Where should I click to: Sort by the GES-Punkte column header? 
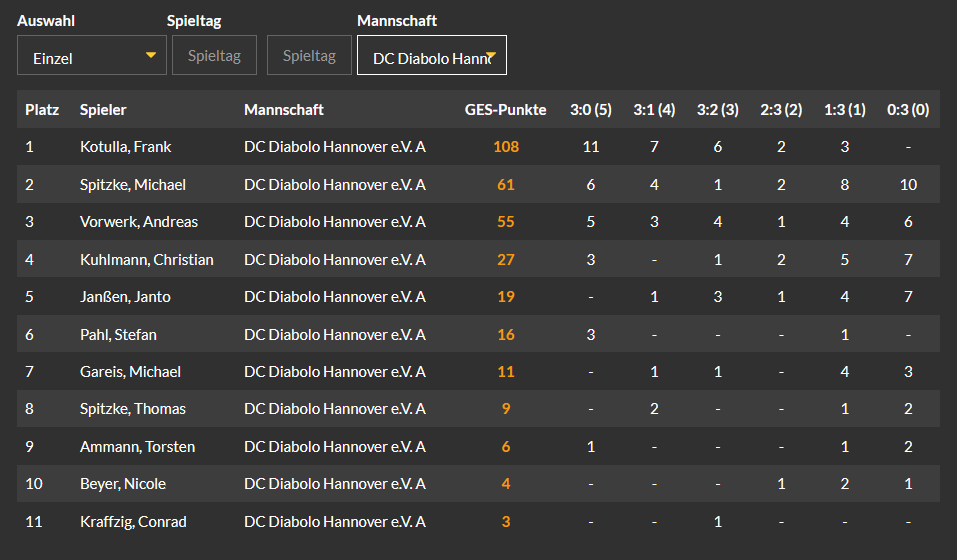tap(505, 109)
